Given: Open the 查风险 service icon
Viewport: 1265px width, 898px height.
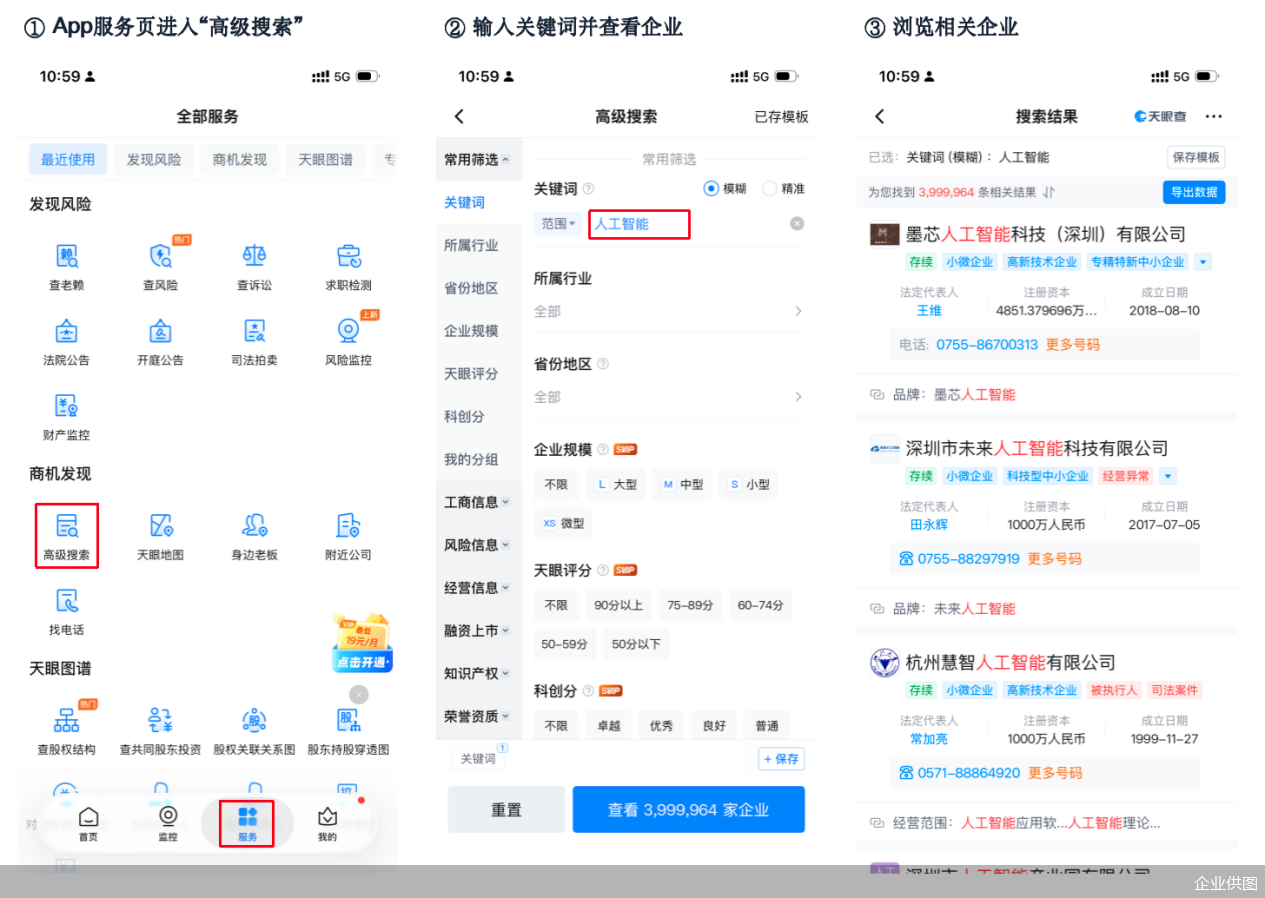Looking at the screenshot, I should [161, 258].
